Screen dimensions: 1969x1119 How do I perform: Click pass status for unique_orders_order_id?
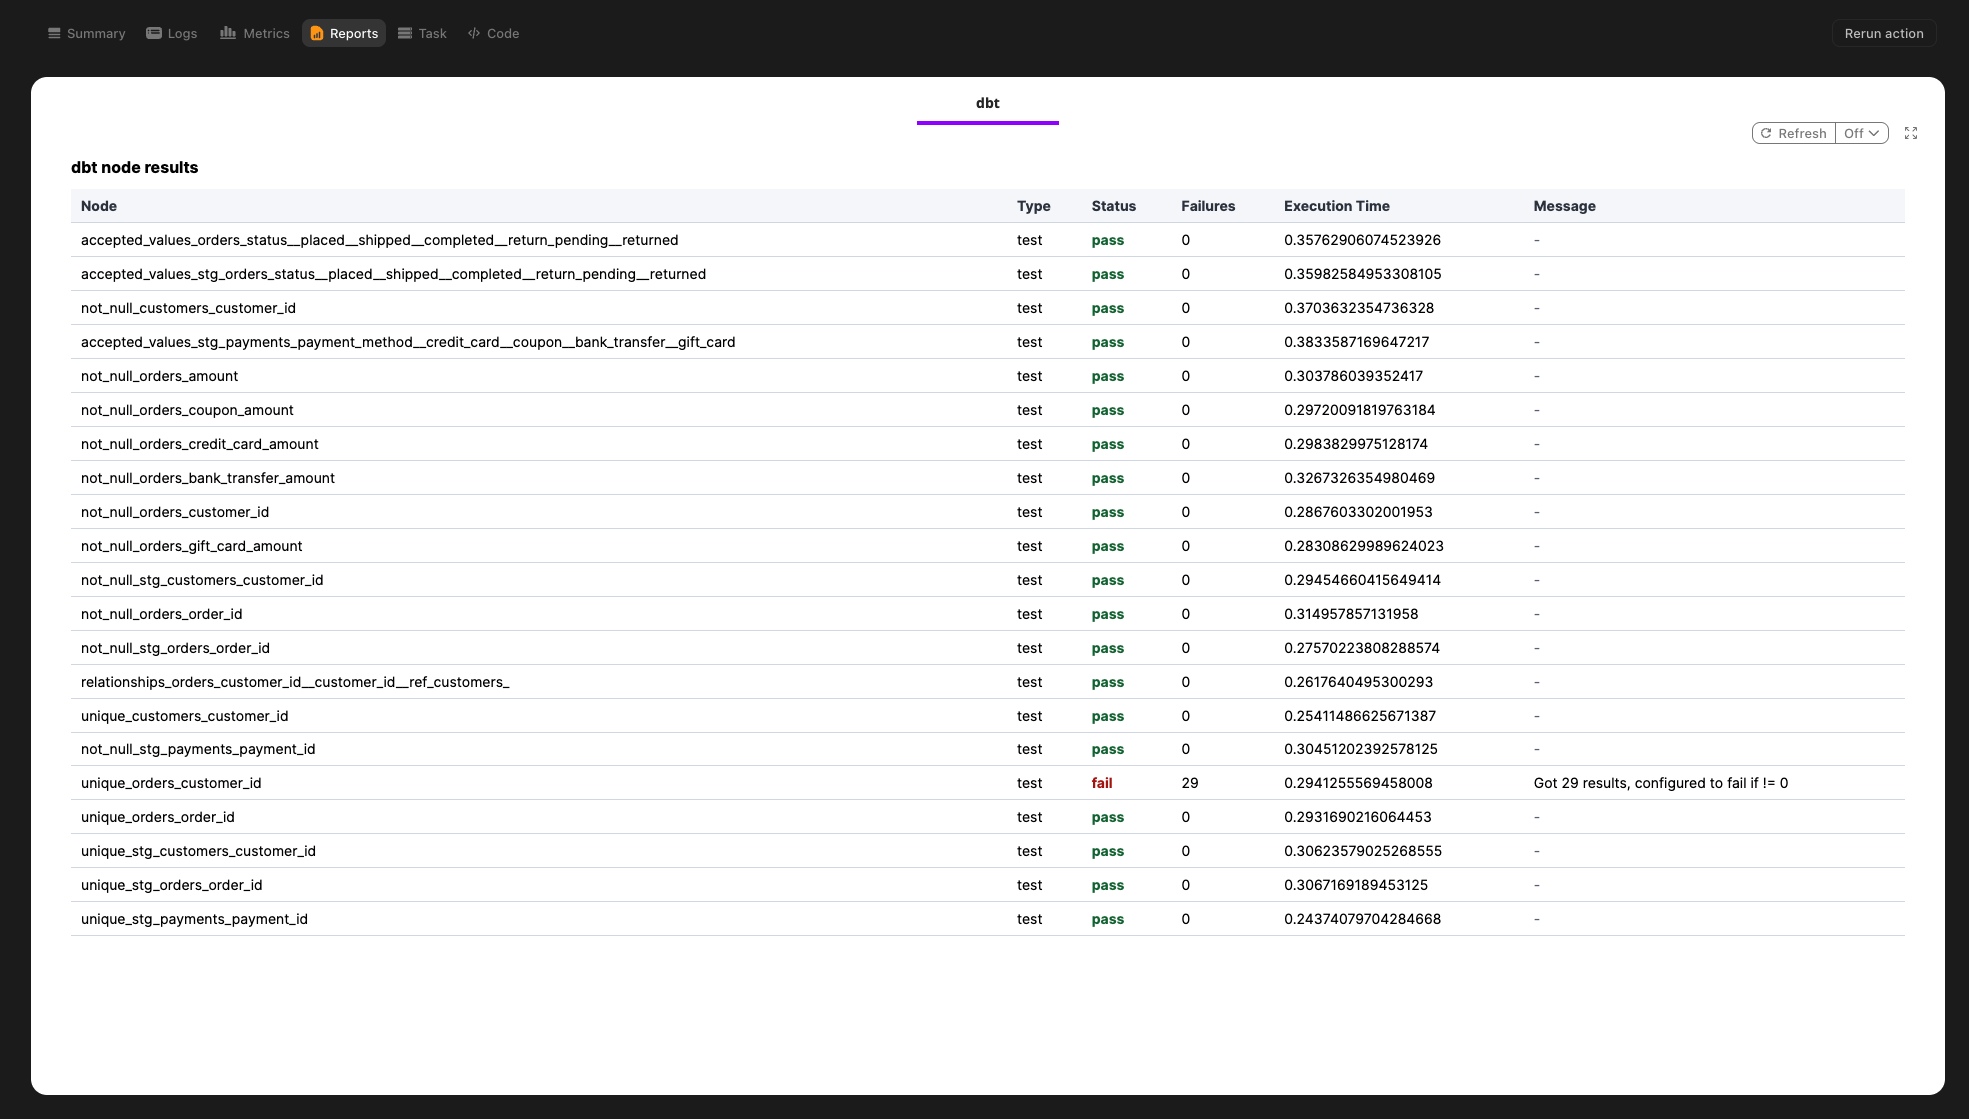[1108, 817]
